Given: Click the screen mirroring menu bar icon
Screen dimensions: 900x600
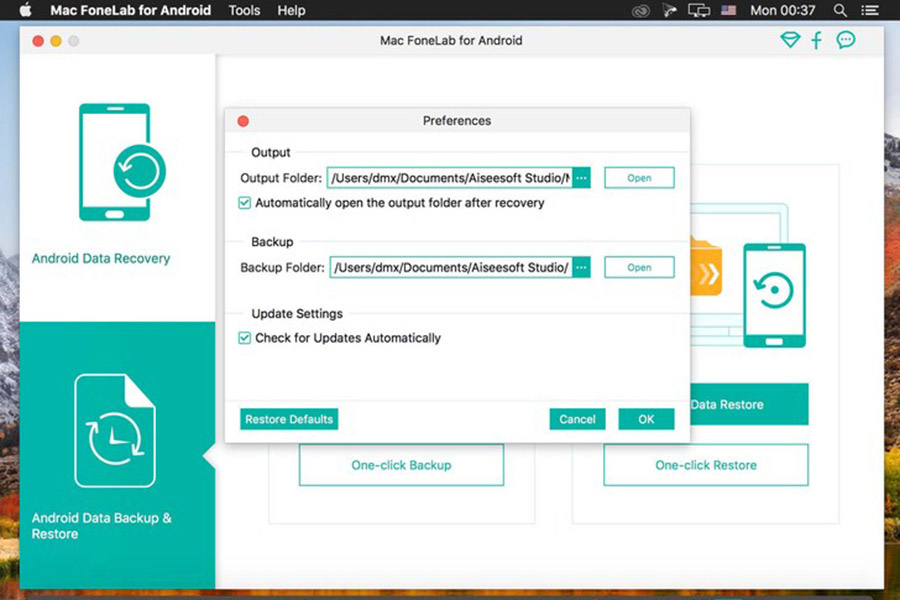Looking at the screenshot, I should pyautogui.click(x=699, y=10).
